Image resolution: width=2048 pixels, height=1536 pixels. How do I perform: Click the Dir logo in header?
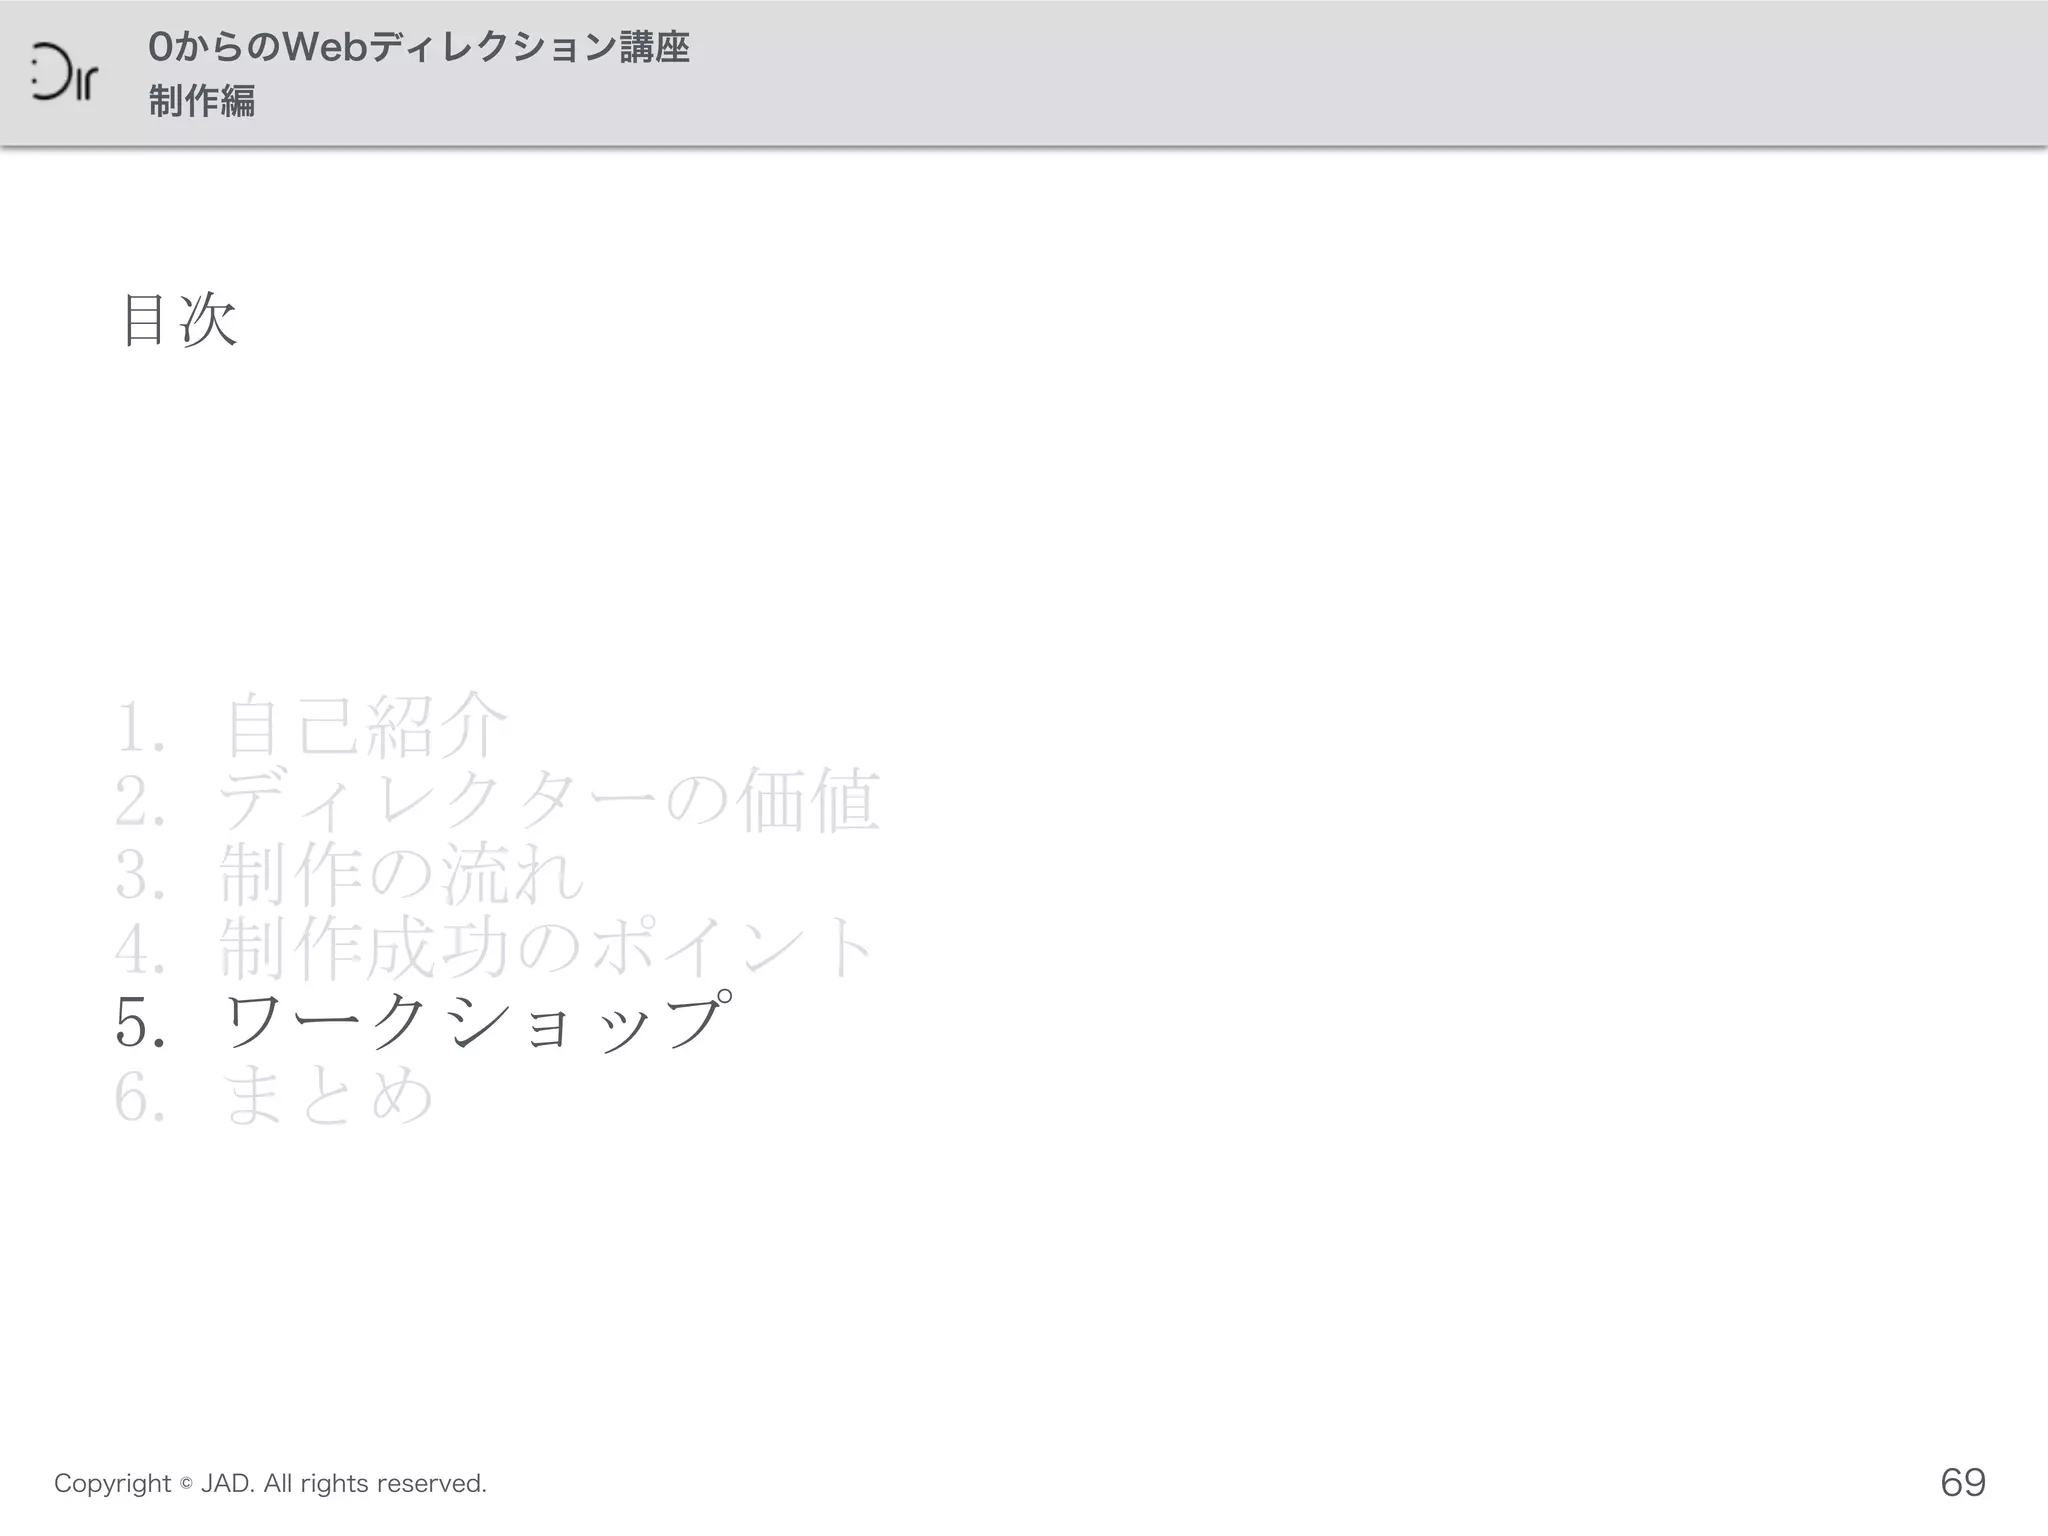click(x=64, y=73)
